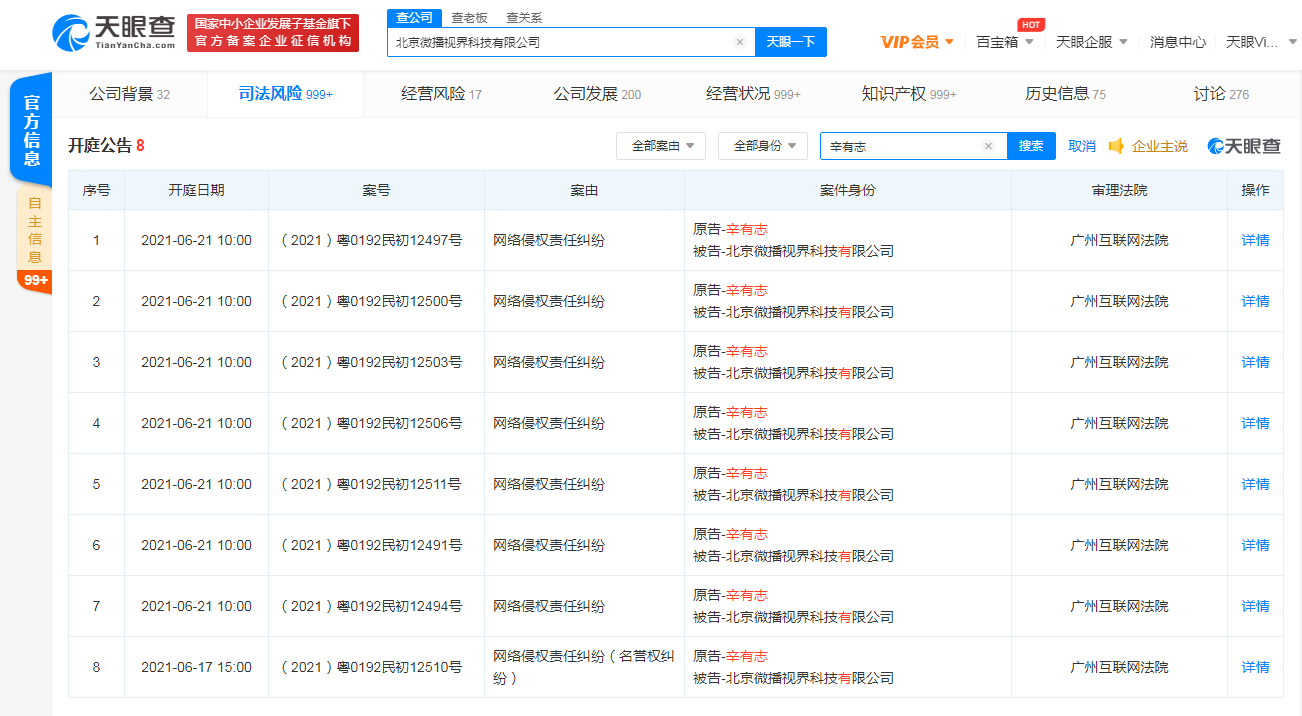Click the 天眼查 logo beside 企业主说
This screenshot has height=716, width=1302.
[1244, 146]
